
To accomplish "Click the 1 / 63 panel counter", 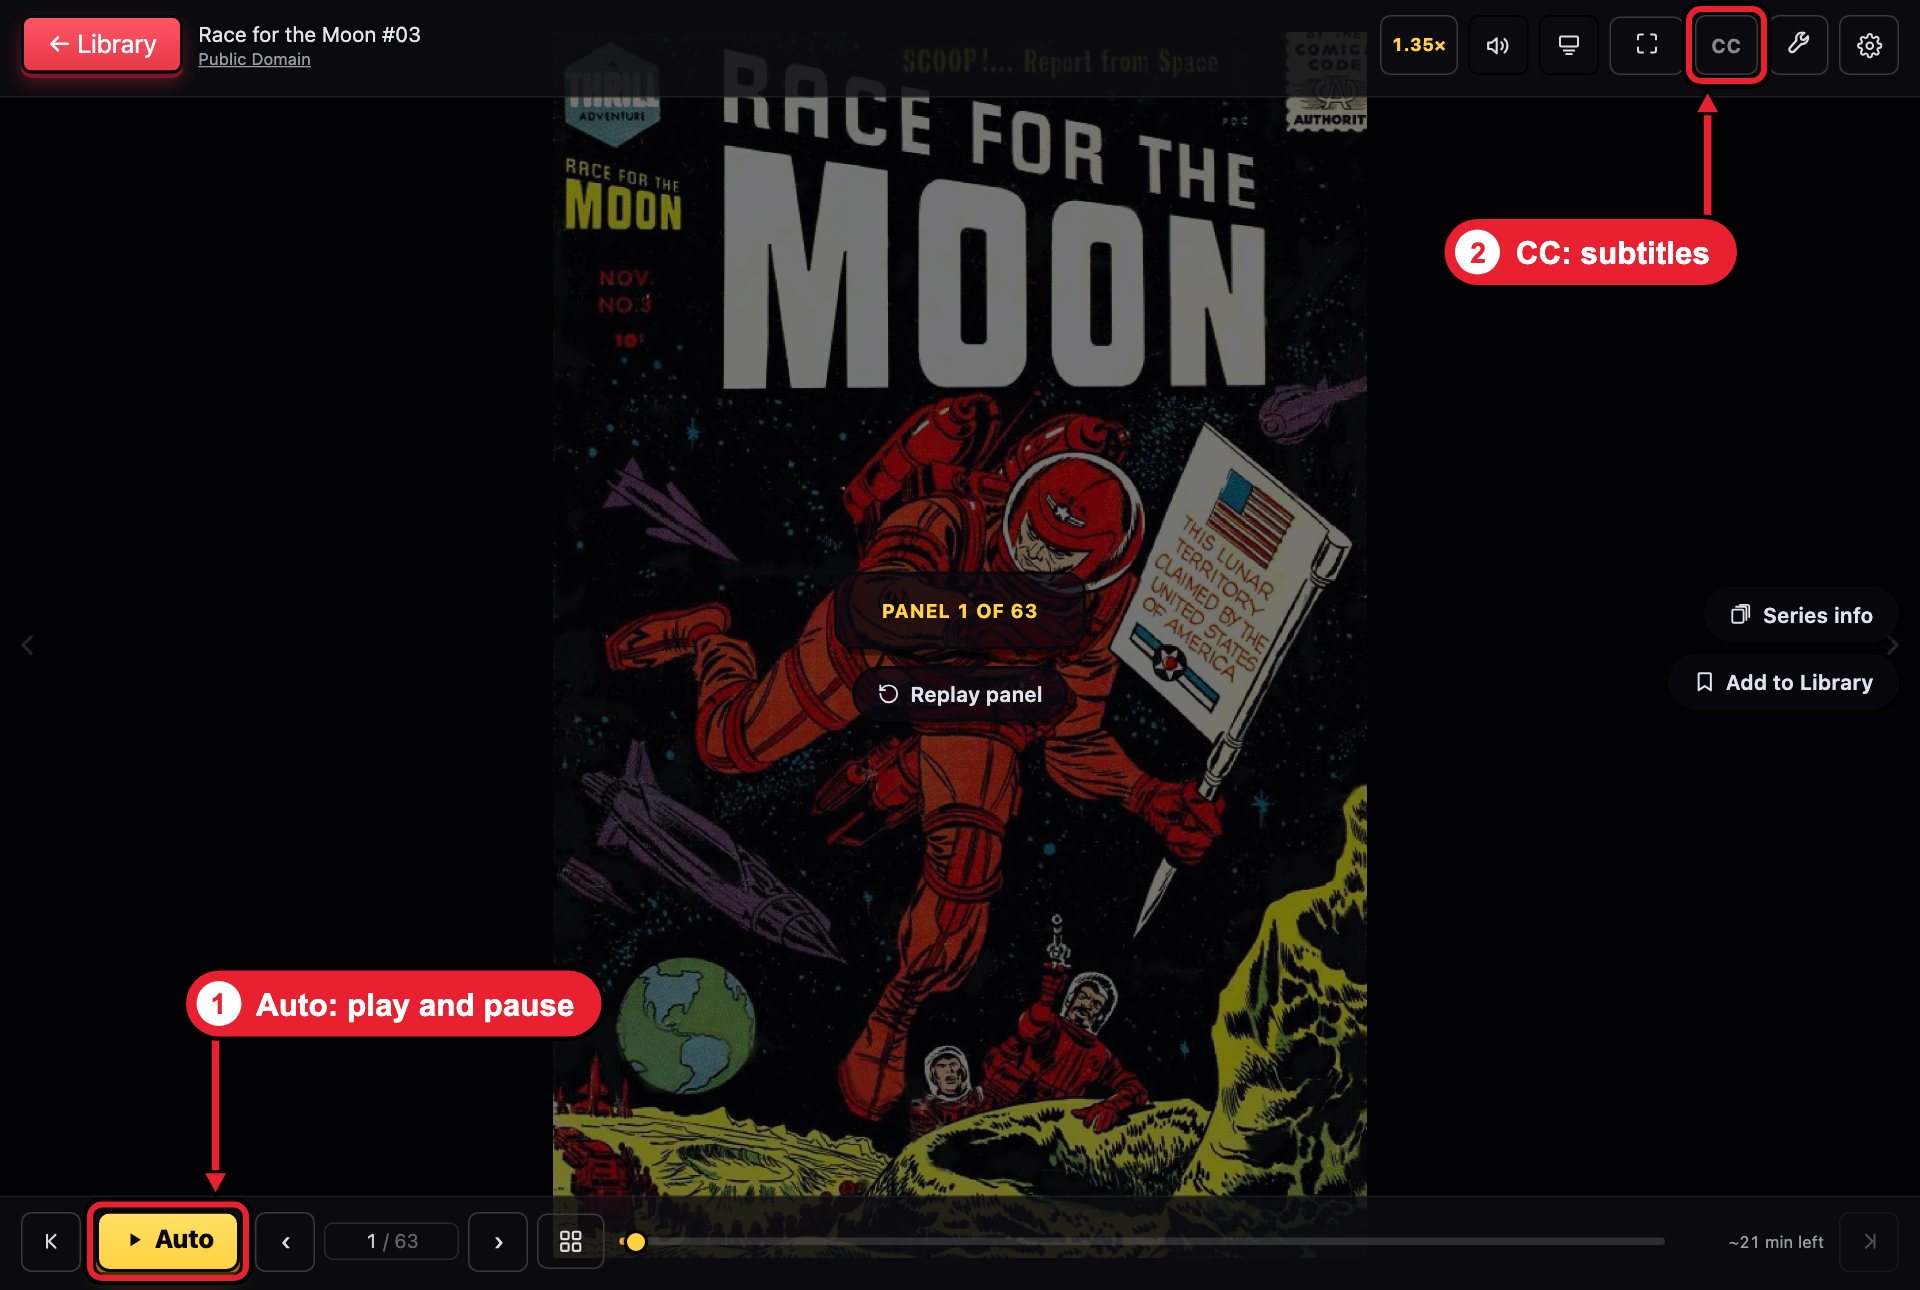I will (392, 1241).
